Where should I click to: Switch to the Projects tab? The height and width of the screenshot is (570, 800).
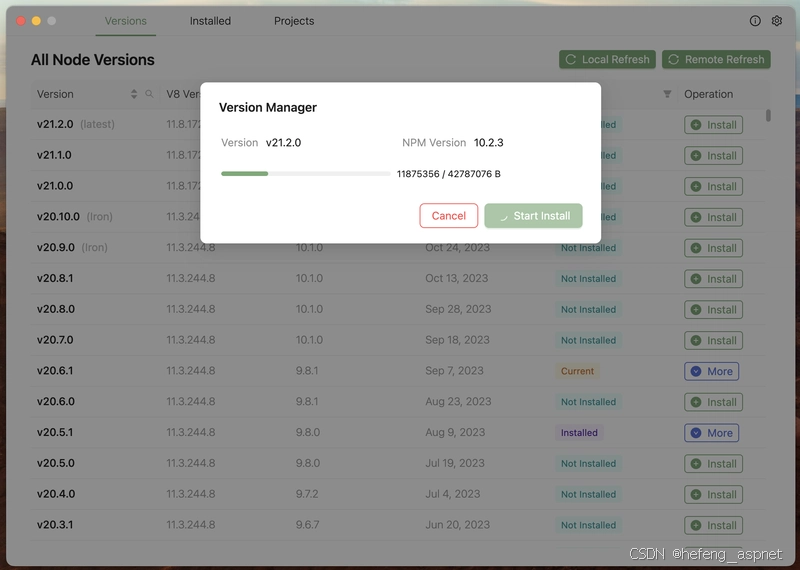[294, 21]
